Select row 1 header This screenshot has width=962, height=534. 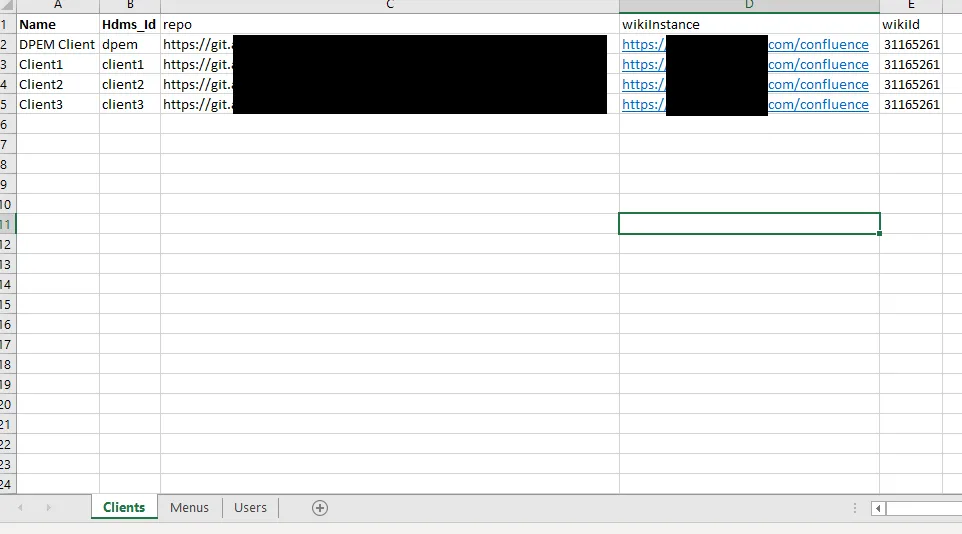[x=7, y=25]
